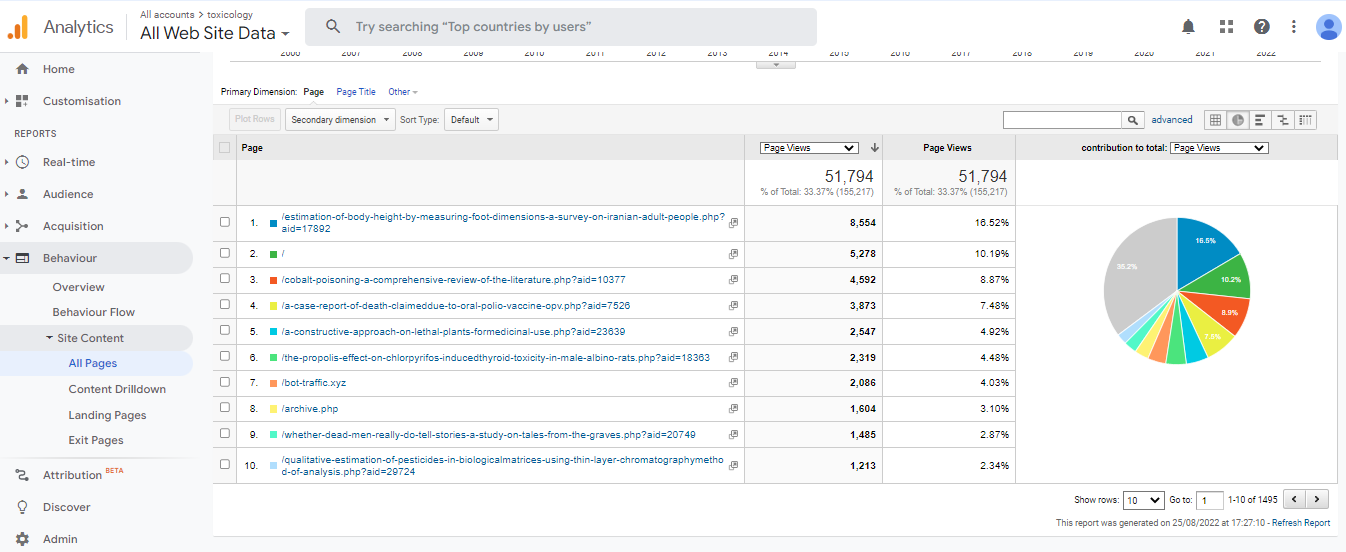Open the Show rows dropdown

pos(1143,500)
